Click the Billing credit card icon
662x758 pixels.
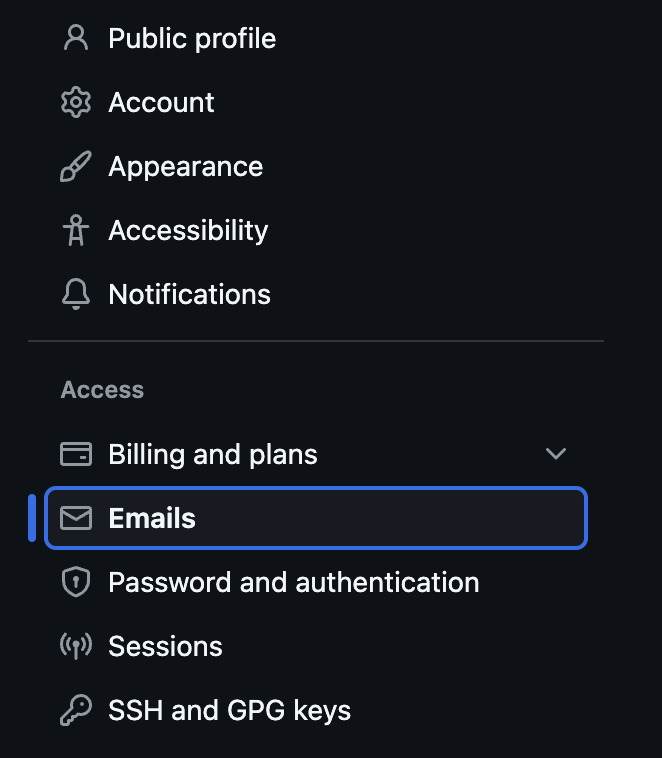(x=76, y=455)
